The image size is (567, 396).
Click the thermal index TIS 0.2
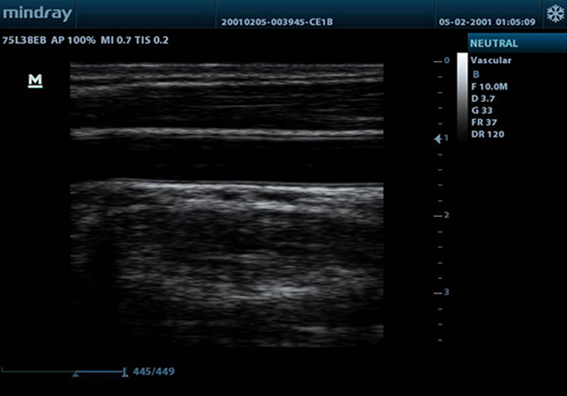pyautogui.click(x=152, y=40)
